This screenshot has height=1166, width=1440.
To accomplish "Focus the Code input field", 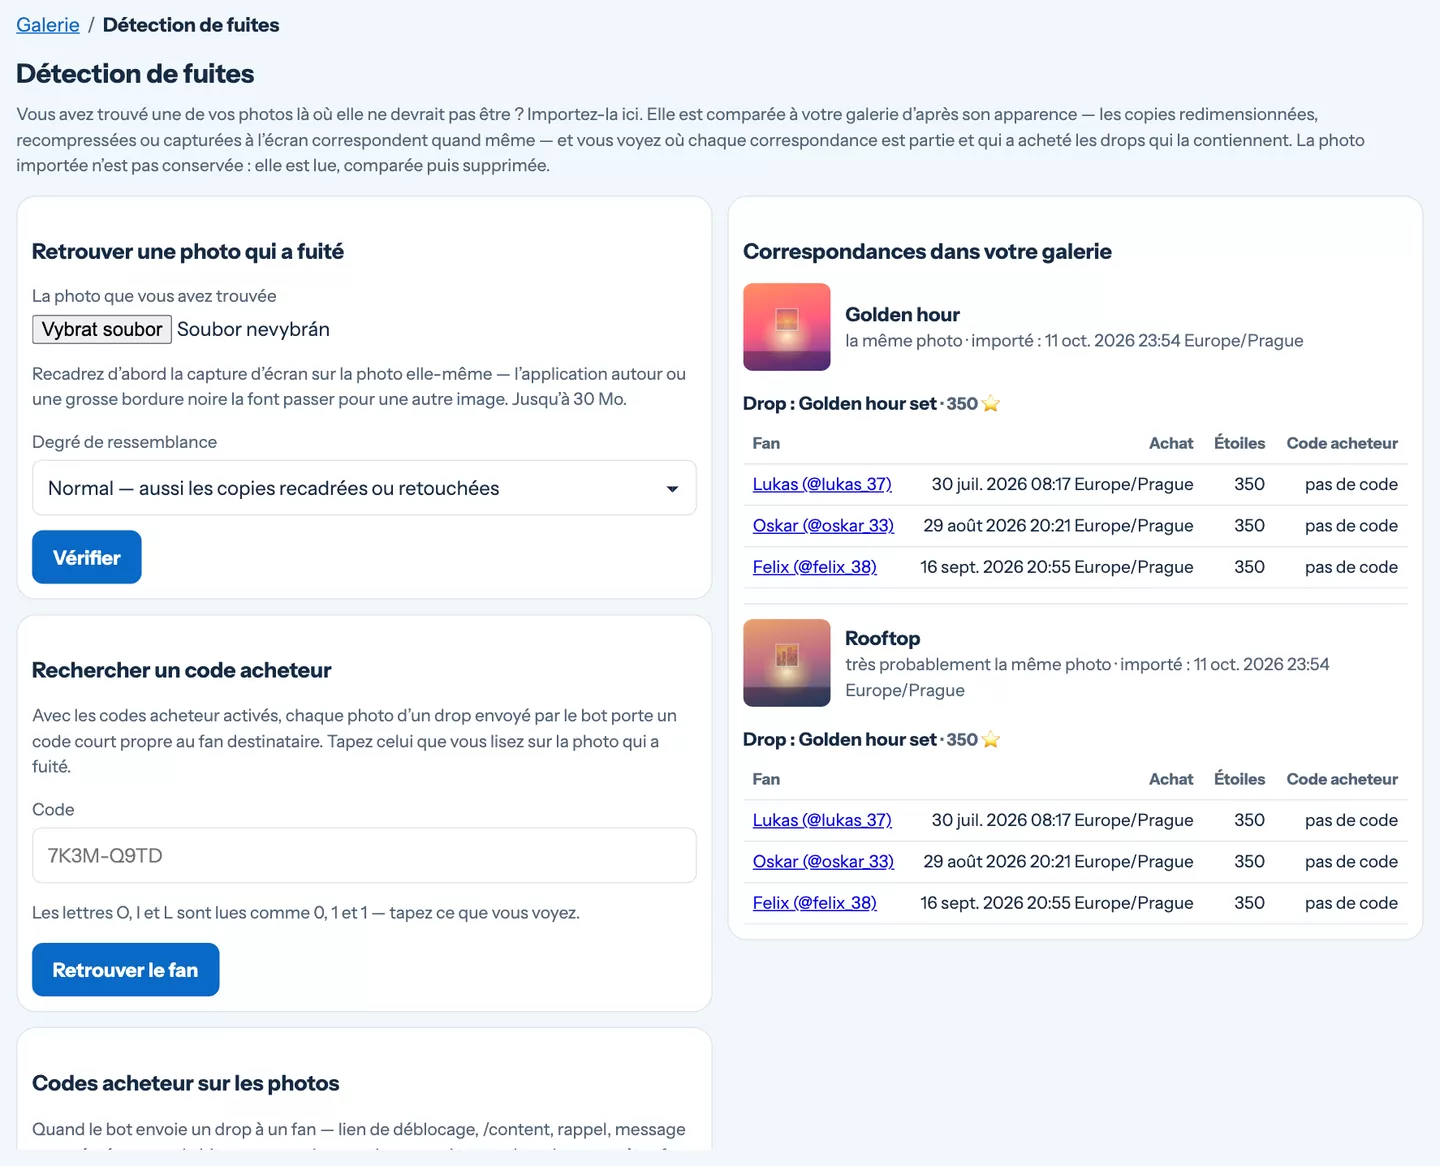I will (364, 855).
